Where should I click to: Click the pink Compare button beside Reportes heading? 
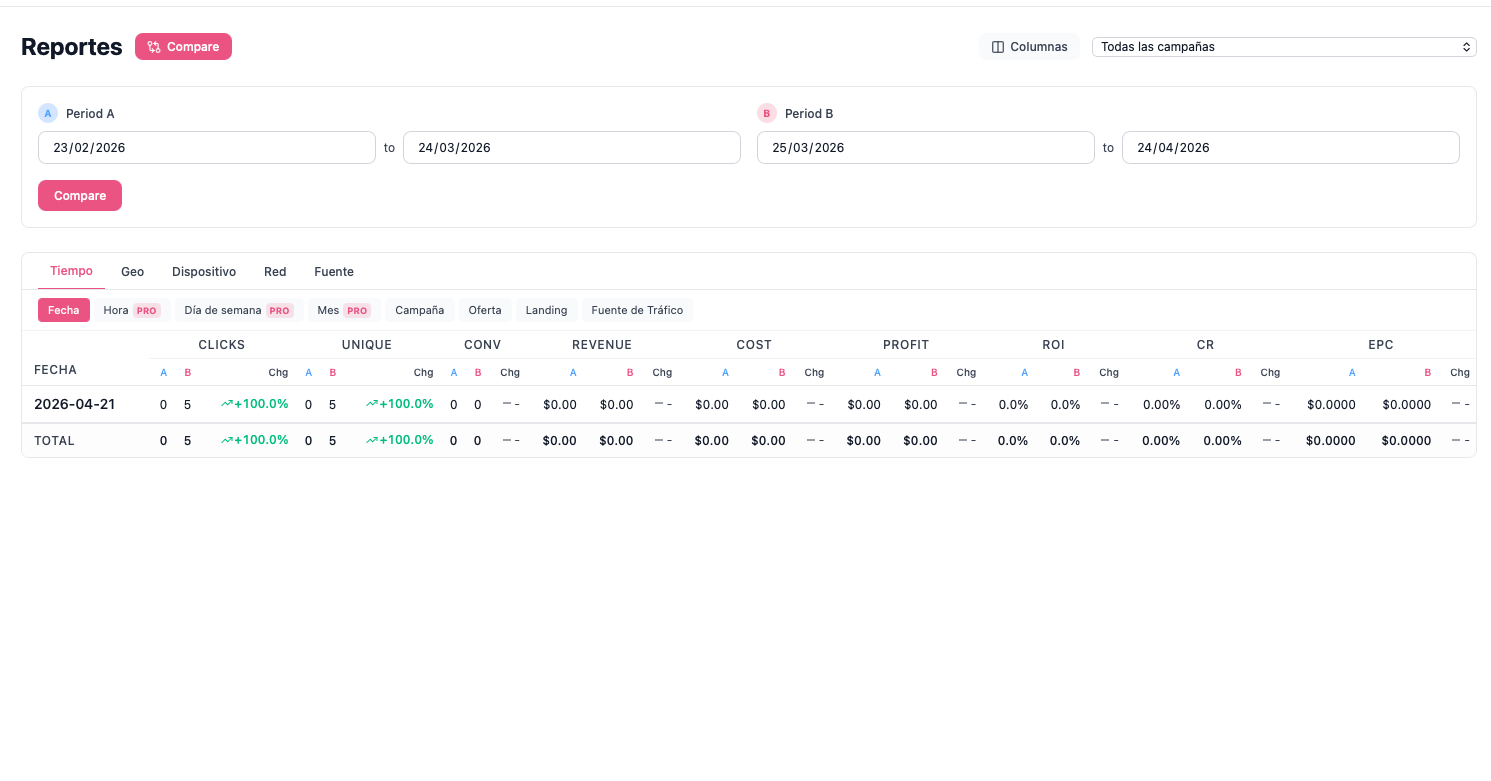(183, 47)
